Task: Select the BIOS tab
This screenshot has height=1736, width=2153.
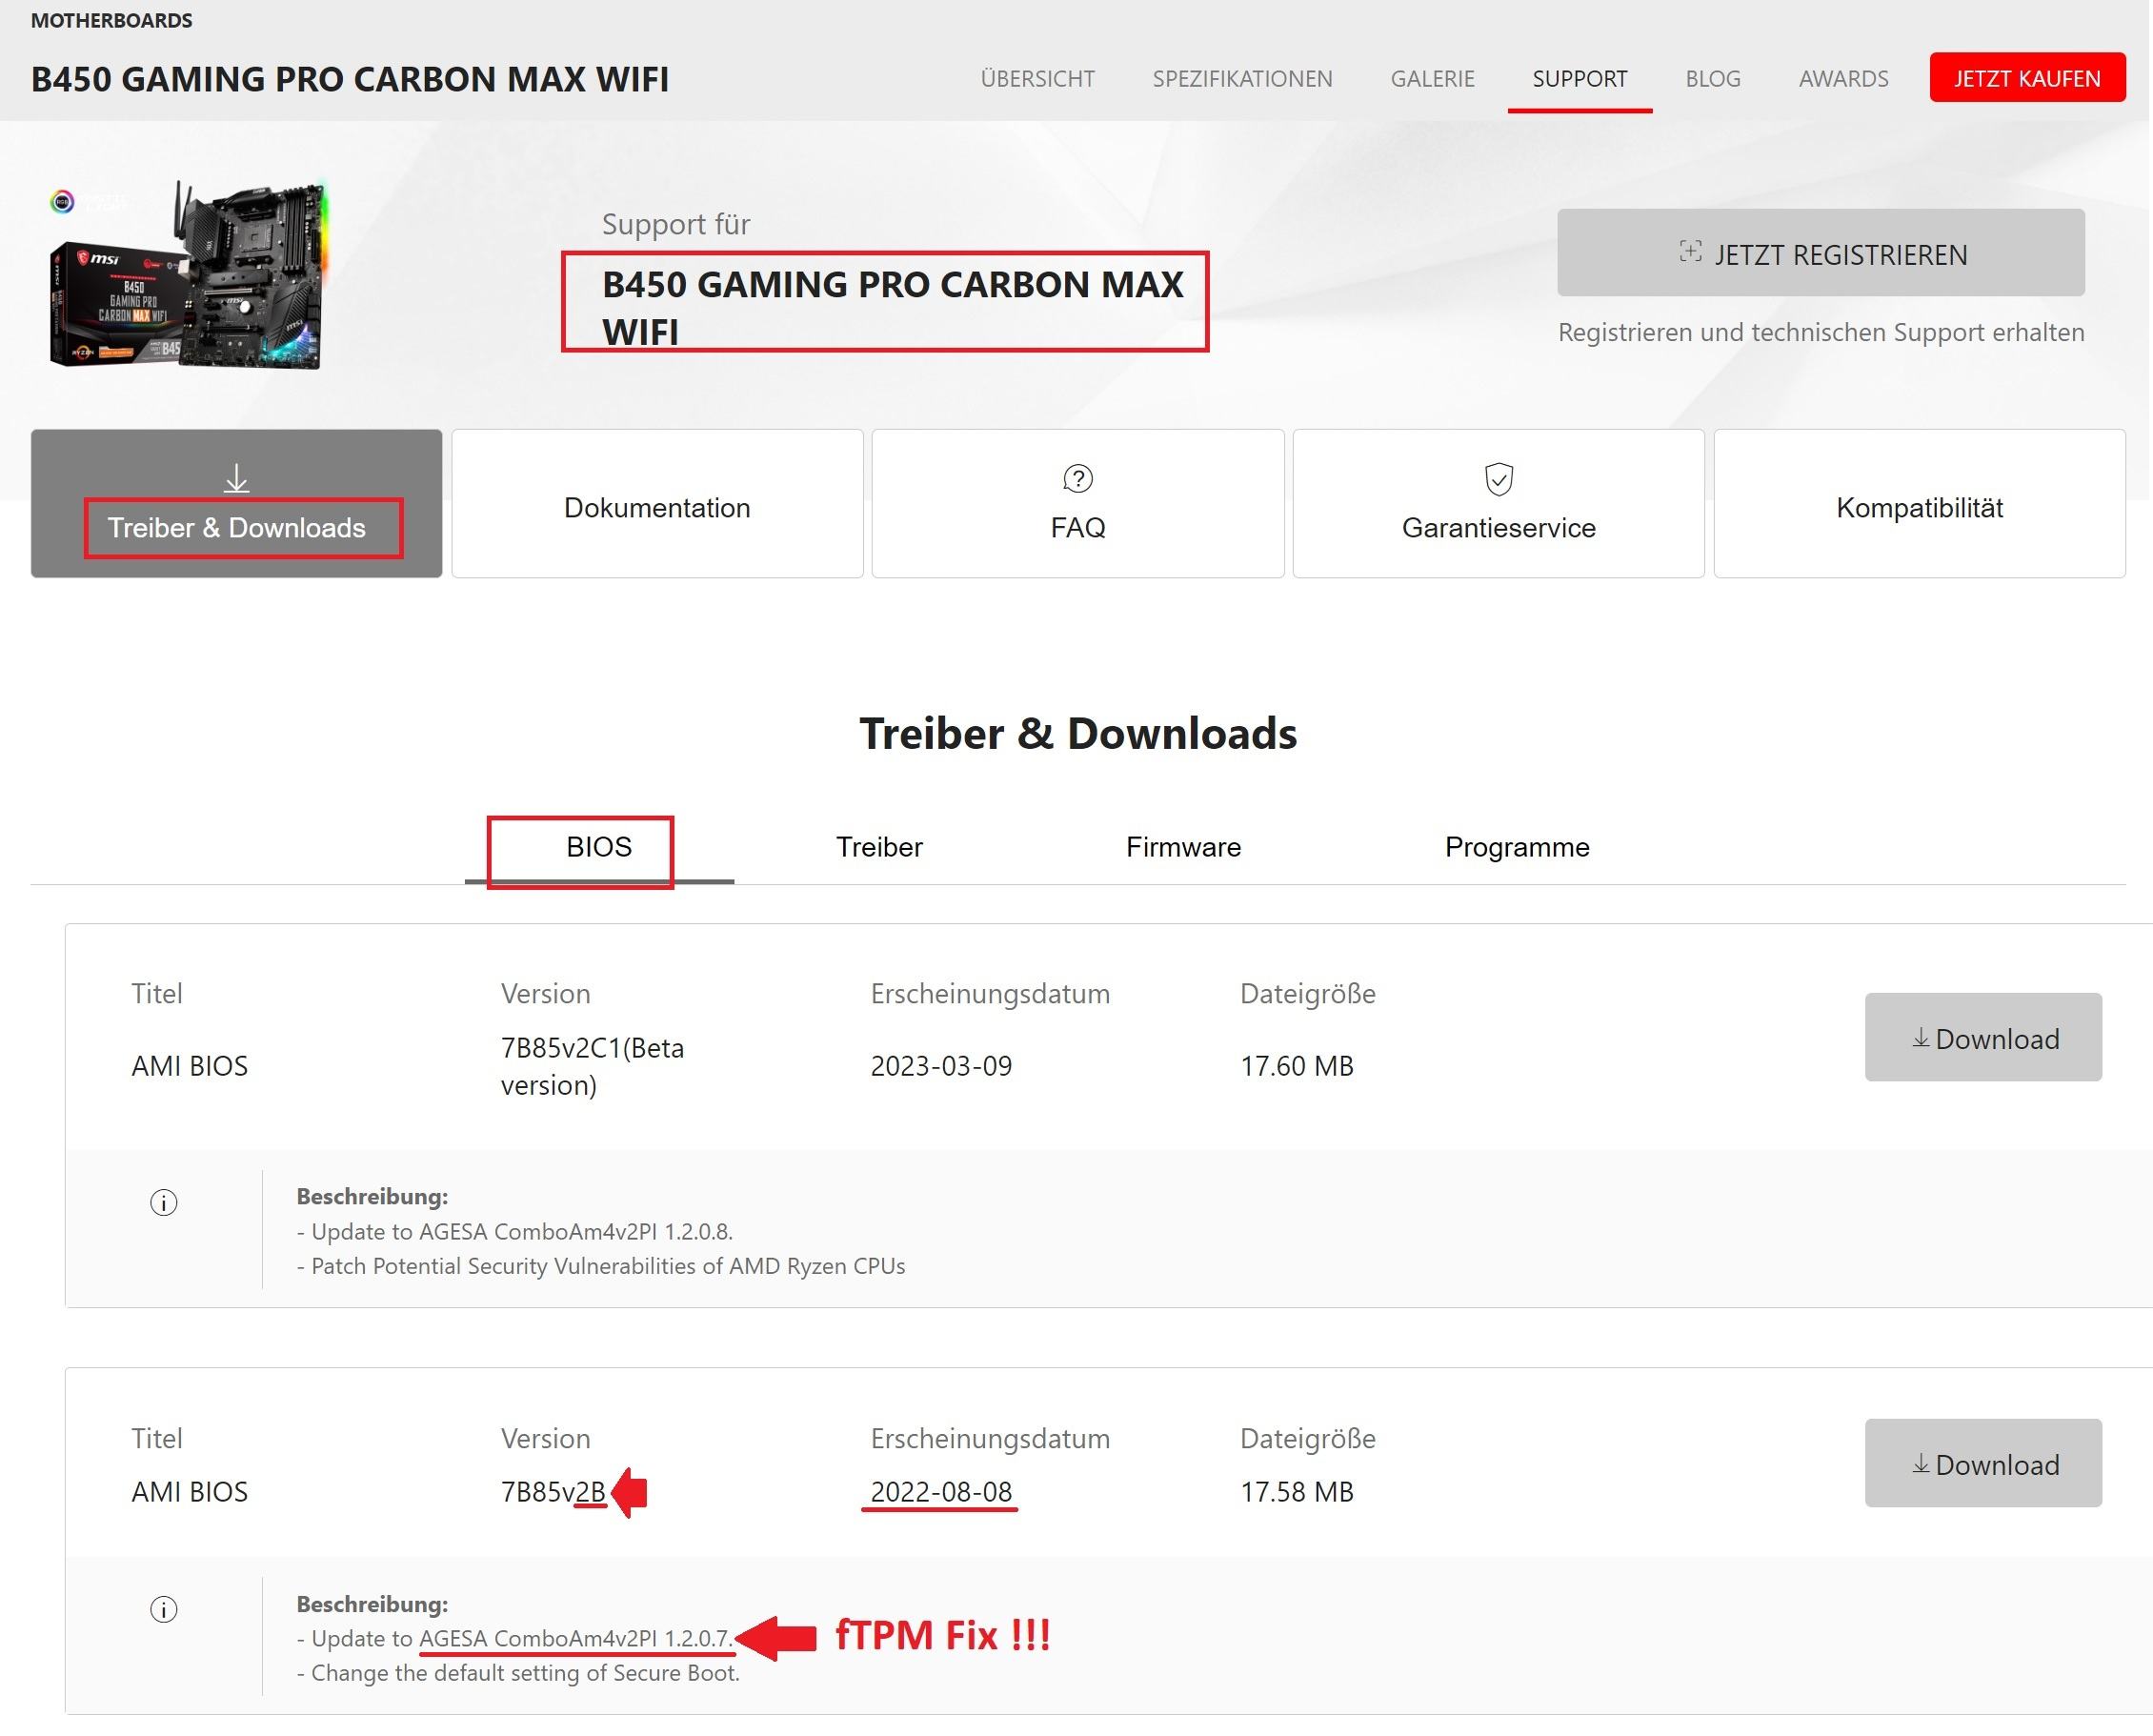Action: 598,847
